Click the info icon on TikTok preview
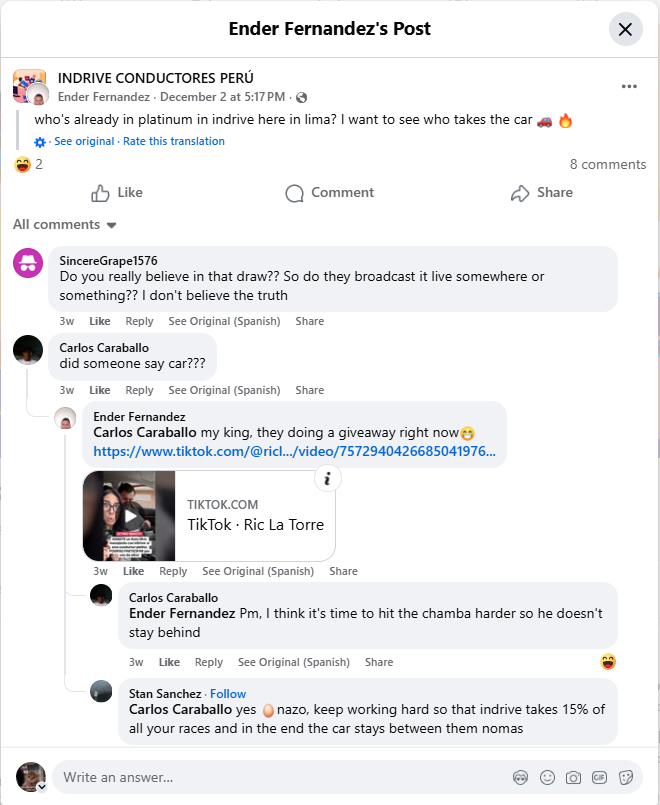Image resolution: width=660 pixels, height=805 pixels. tap(328, 479)
